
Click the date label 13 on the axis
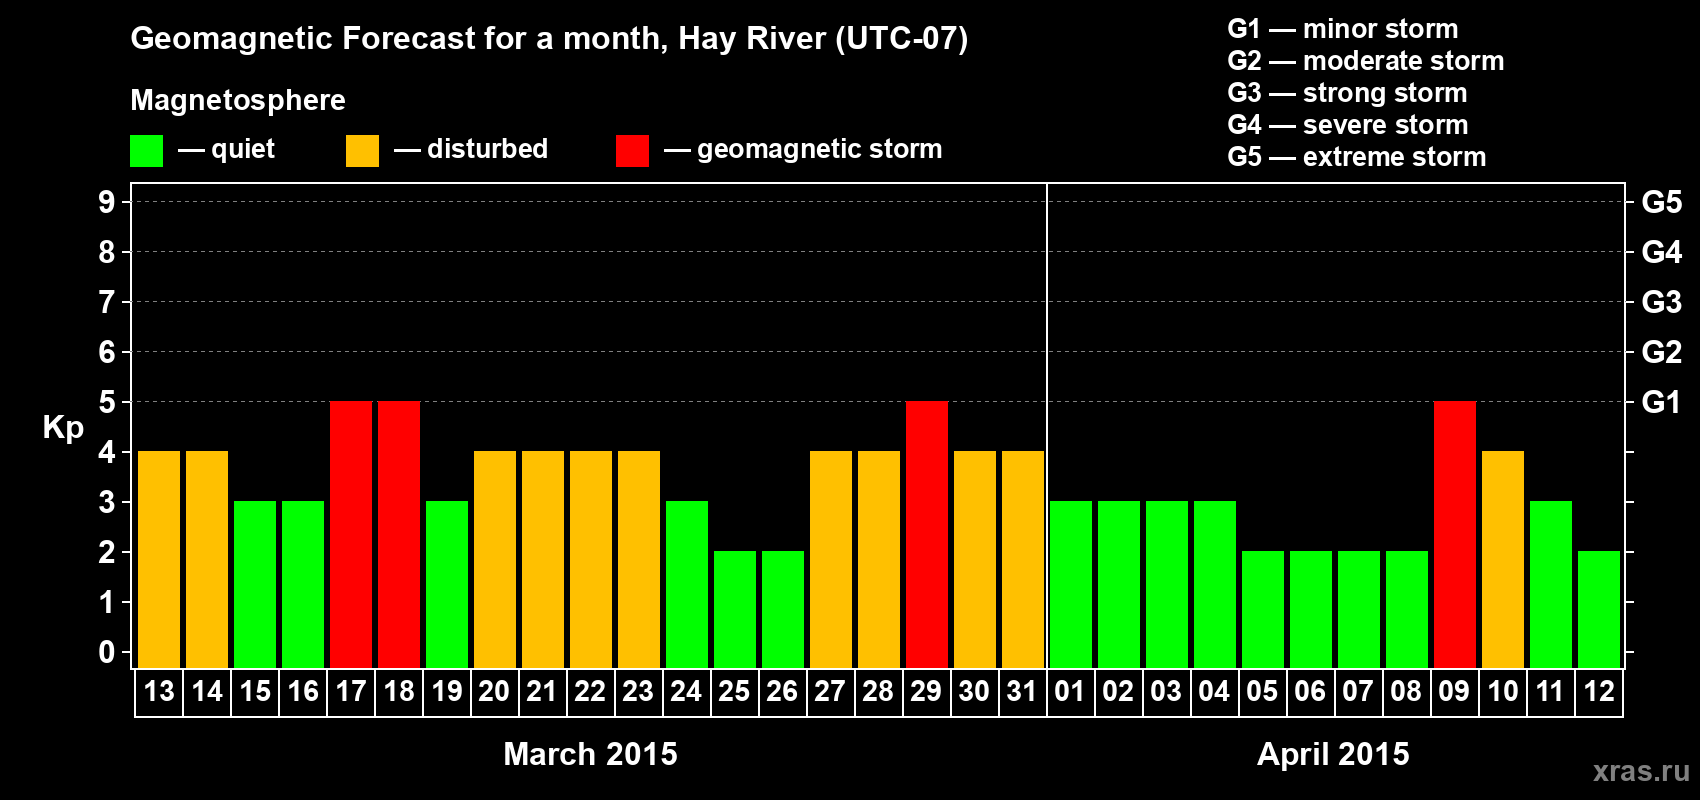159,691
